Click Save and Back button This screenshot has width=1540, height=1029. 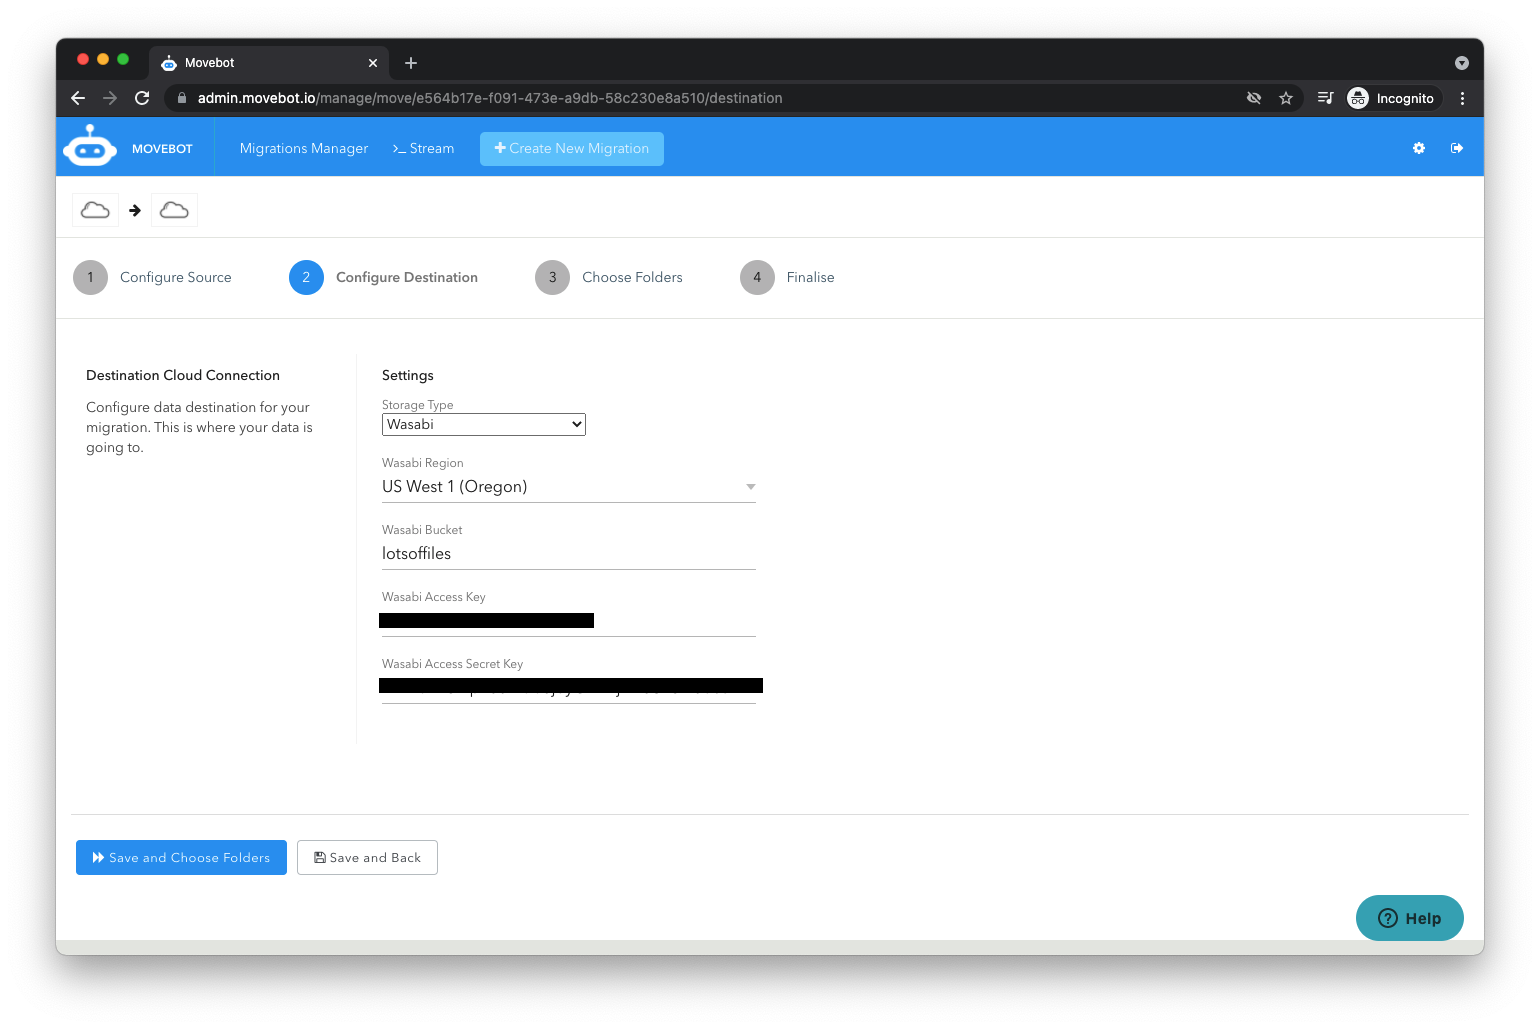367,857
